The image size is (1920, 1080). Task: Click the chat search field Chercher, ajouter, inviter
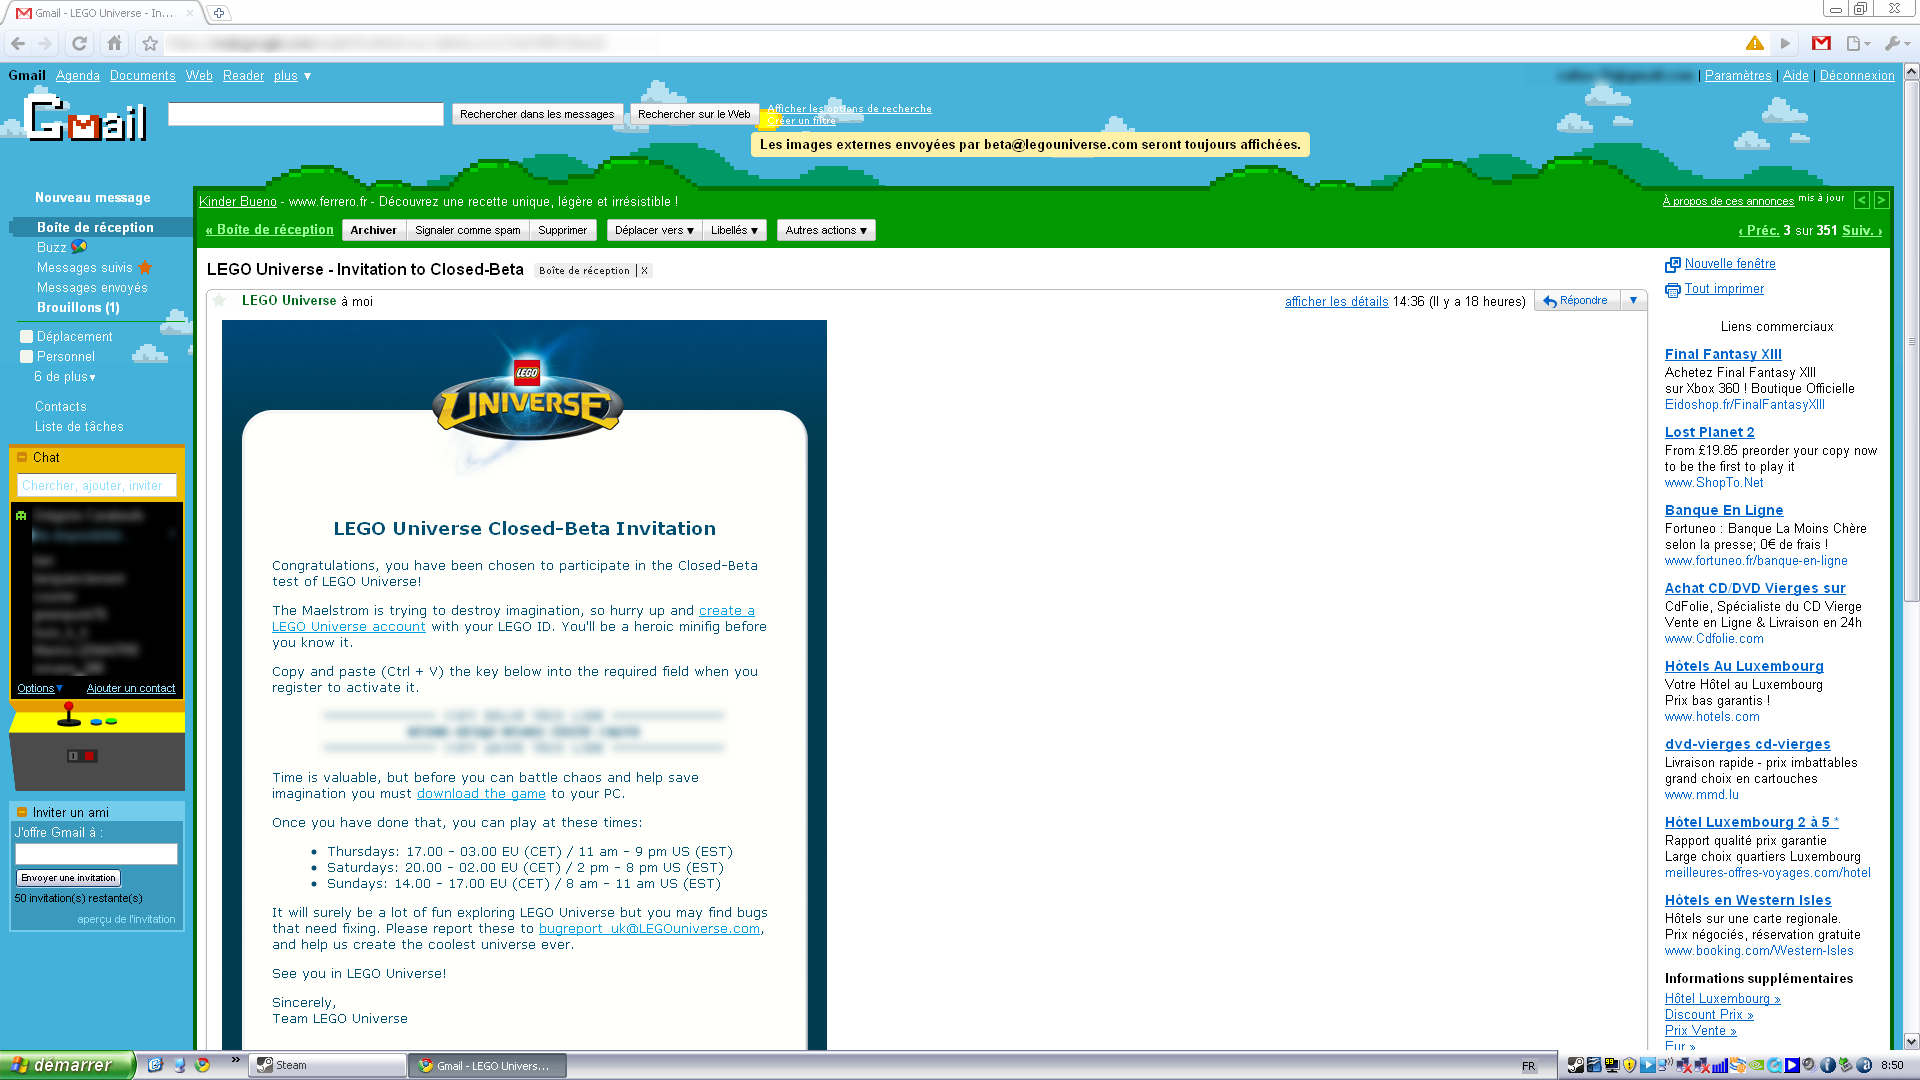(97, 486)
